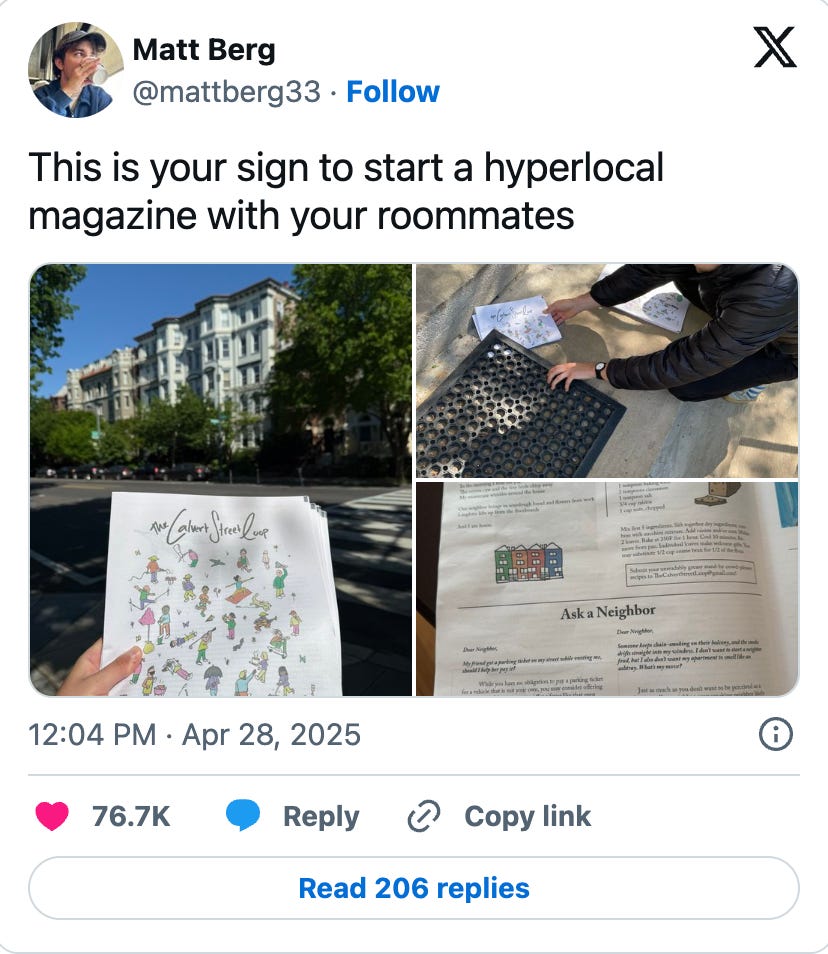This screenshot has height=954, width=828.
Task: Open the @mattberg33 handle link
Action: 226,92
